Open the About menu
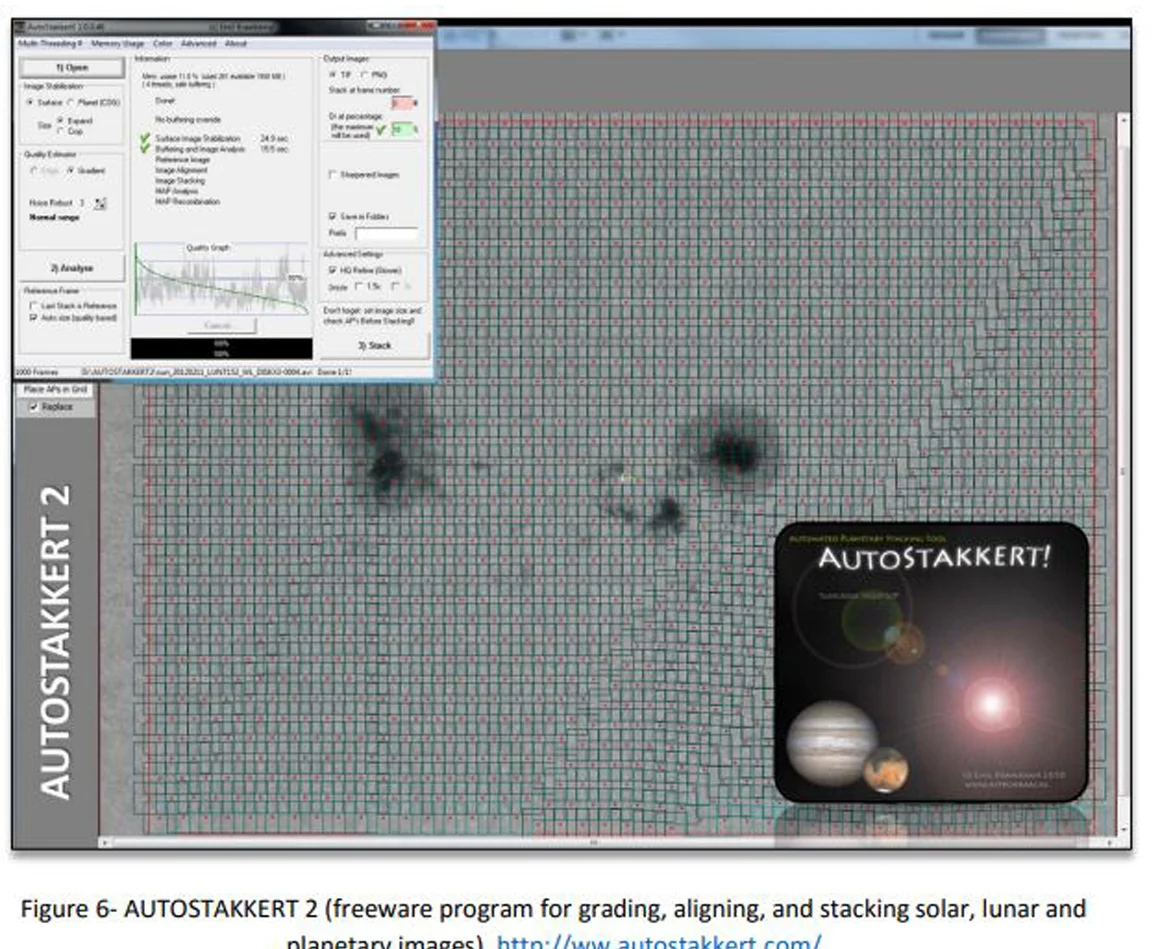The width and height of the screenshot is (1176, 949). [x=236, y=44]
